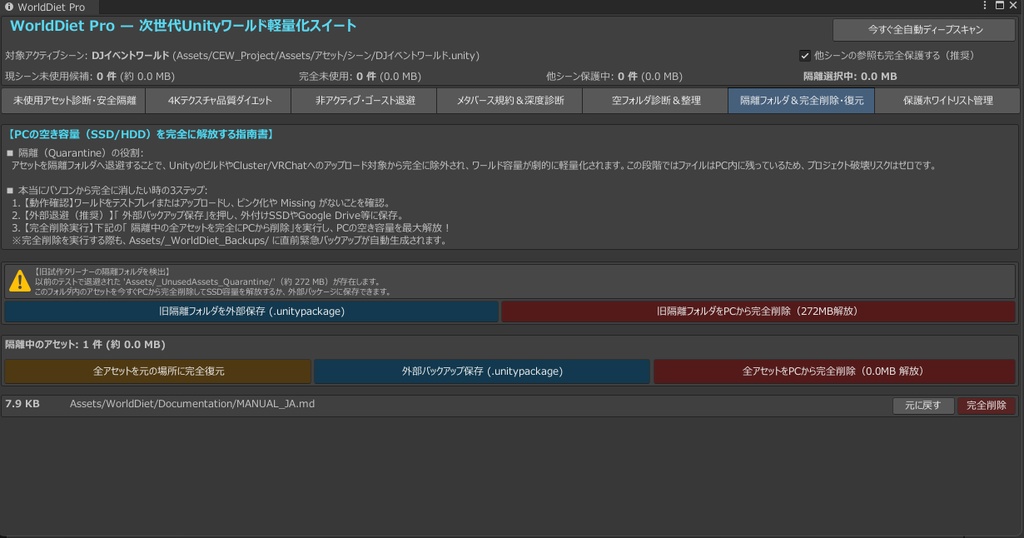Viewport: 1024px width, 538px height.
Task: Click the WorldDiet Pro blue header title
Action: 184,26
